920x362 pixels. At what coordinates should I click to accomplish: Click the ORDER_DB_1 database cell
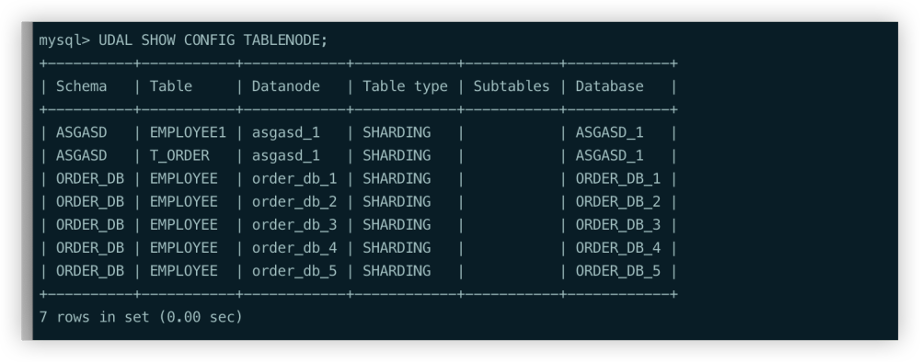coord(618,179)
